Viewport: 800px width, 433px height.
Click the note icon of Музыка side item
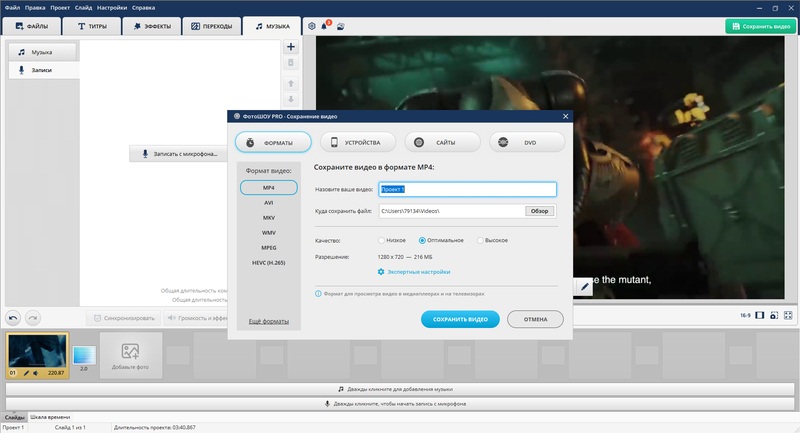(x=21, y=52)
